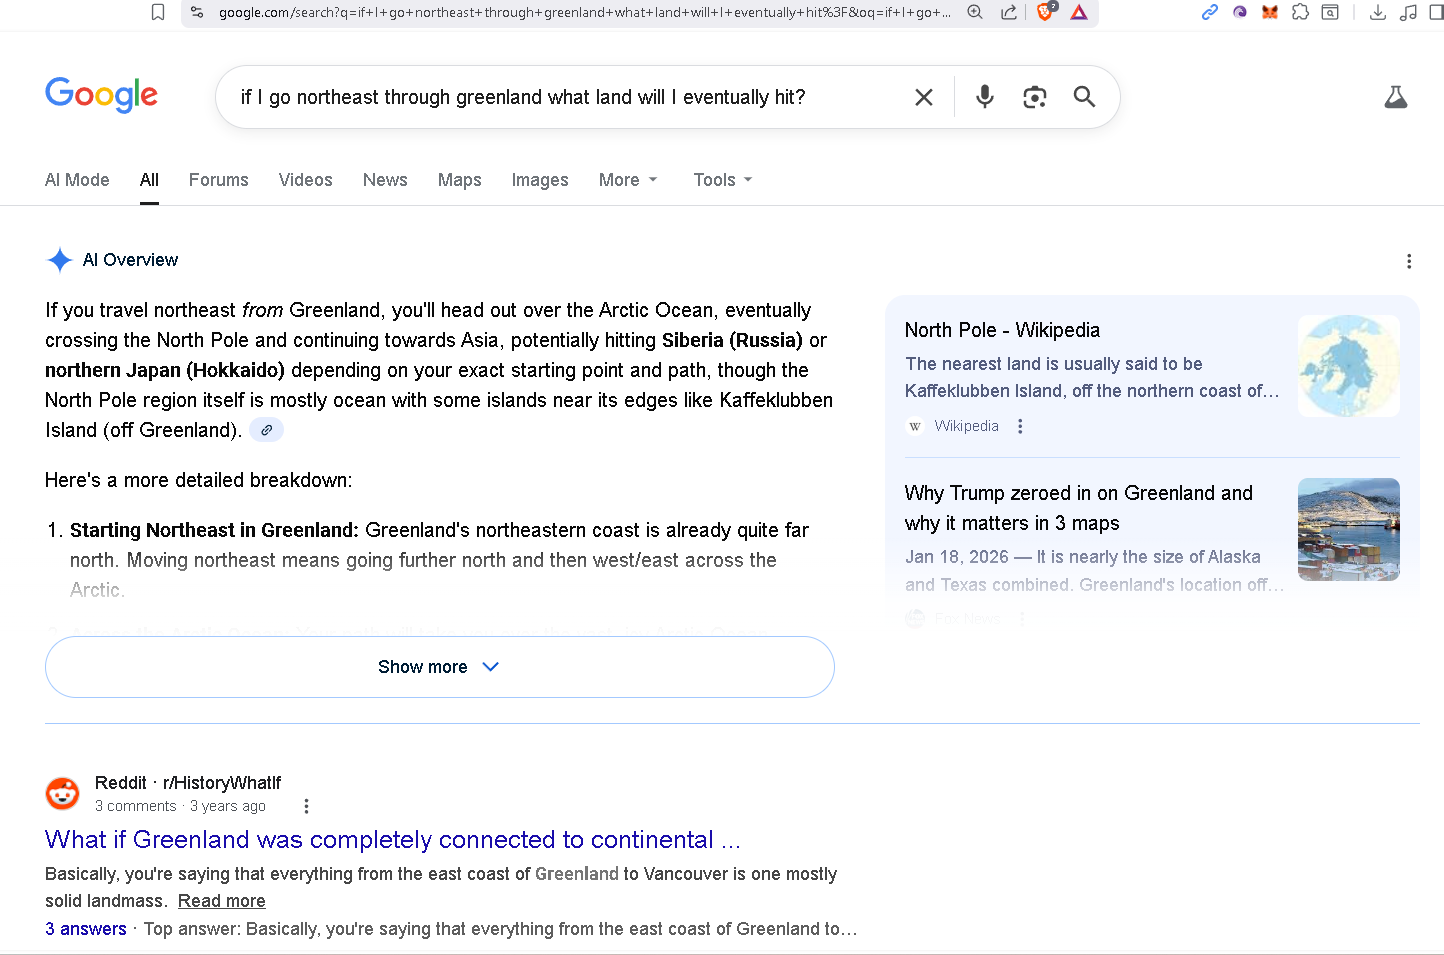The image size is (1444, 955).
Task: Clear the search box text
Action: click(x=924, y=97)
